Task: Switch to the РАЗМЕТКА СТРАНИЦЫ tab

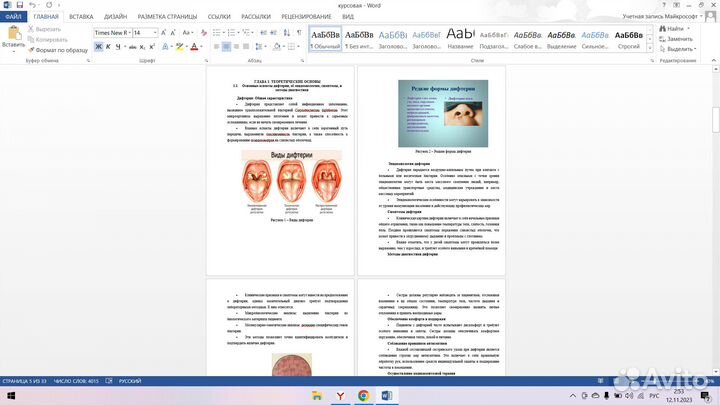Action: pos(167,17)
